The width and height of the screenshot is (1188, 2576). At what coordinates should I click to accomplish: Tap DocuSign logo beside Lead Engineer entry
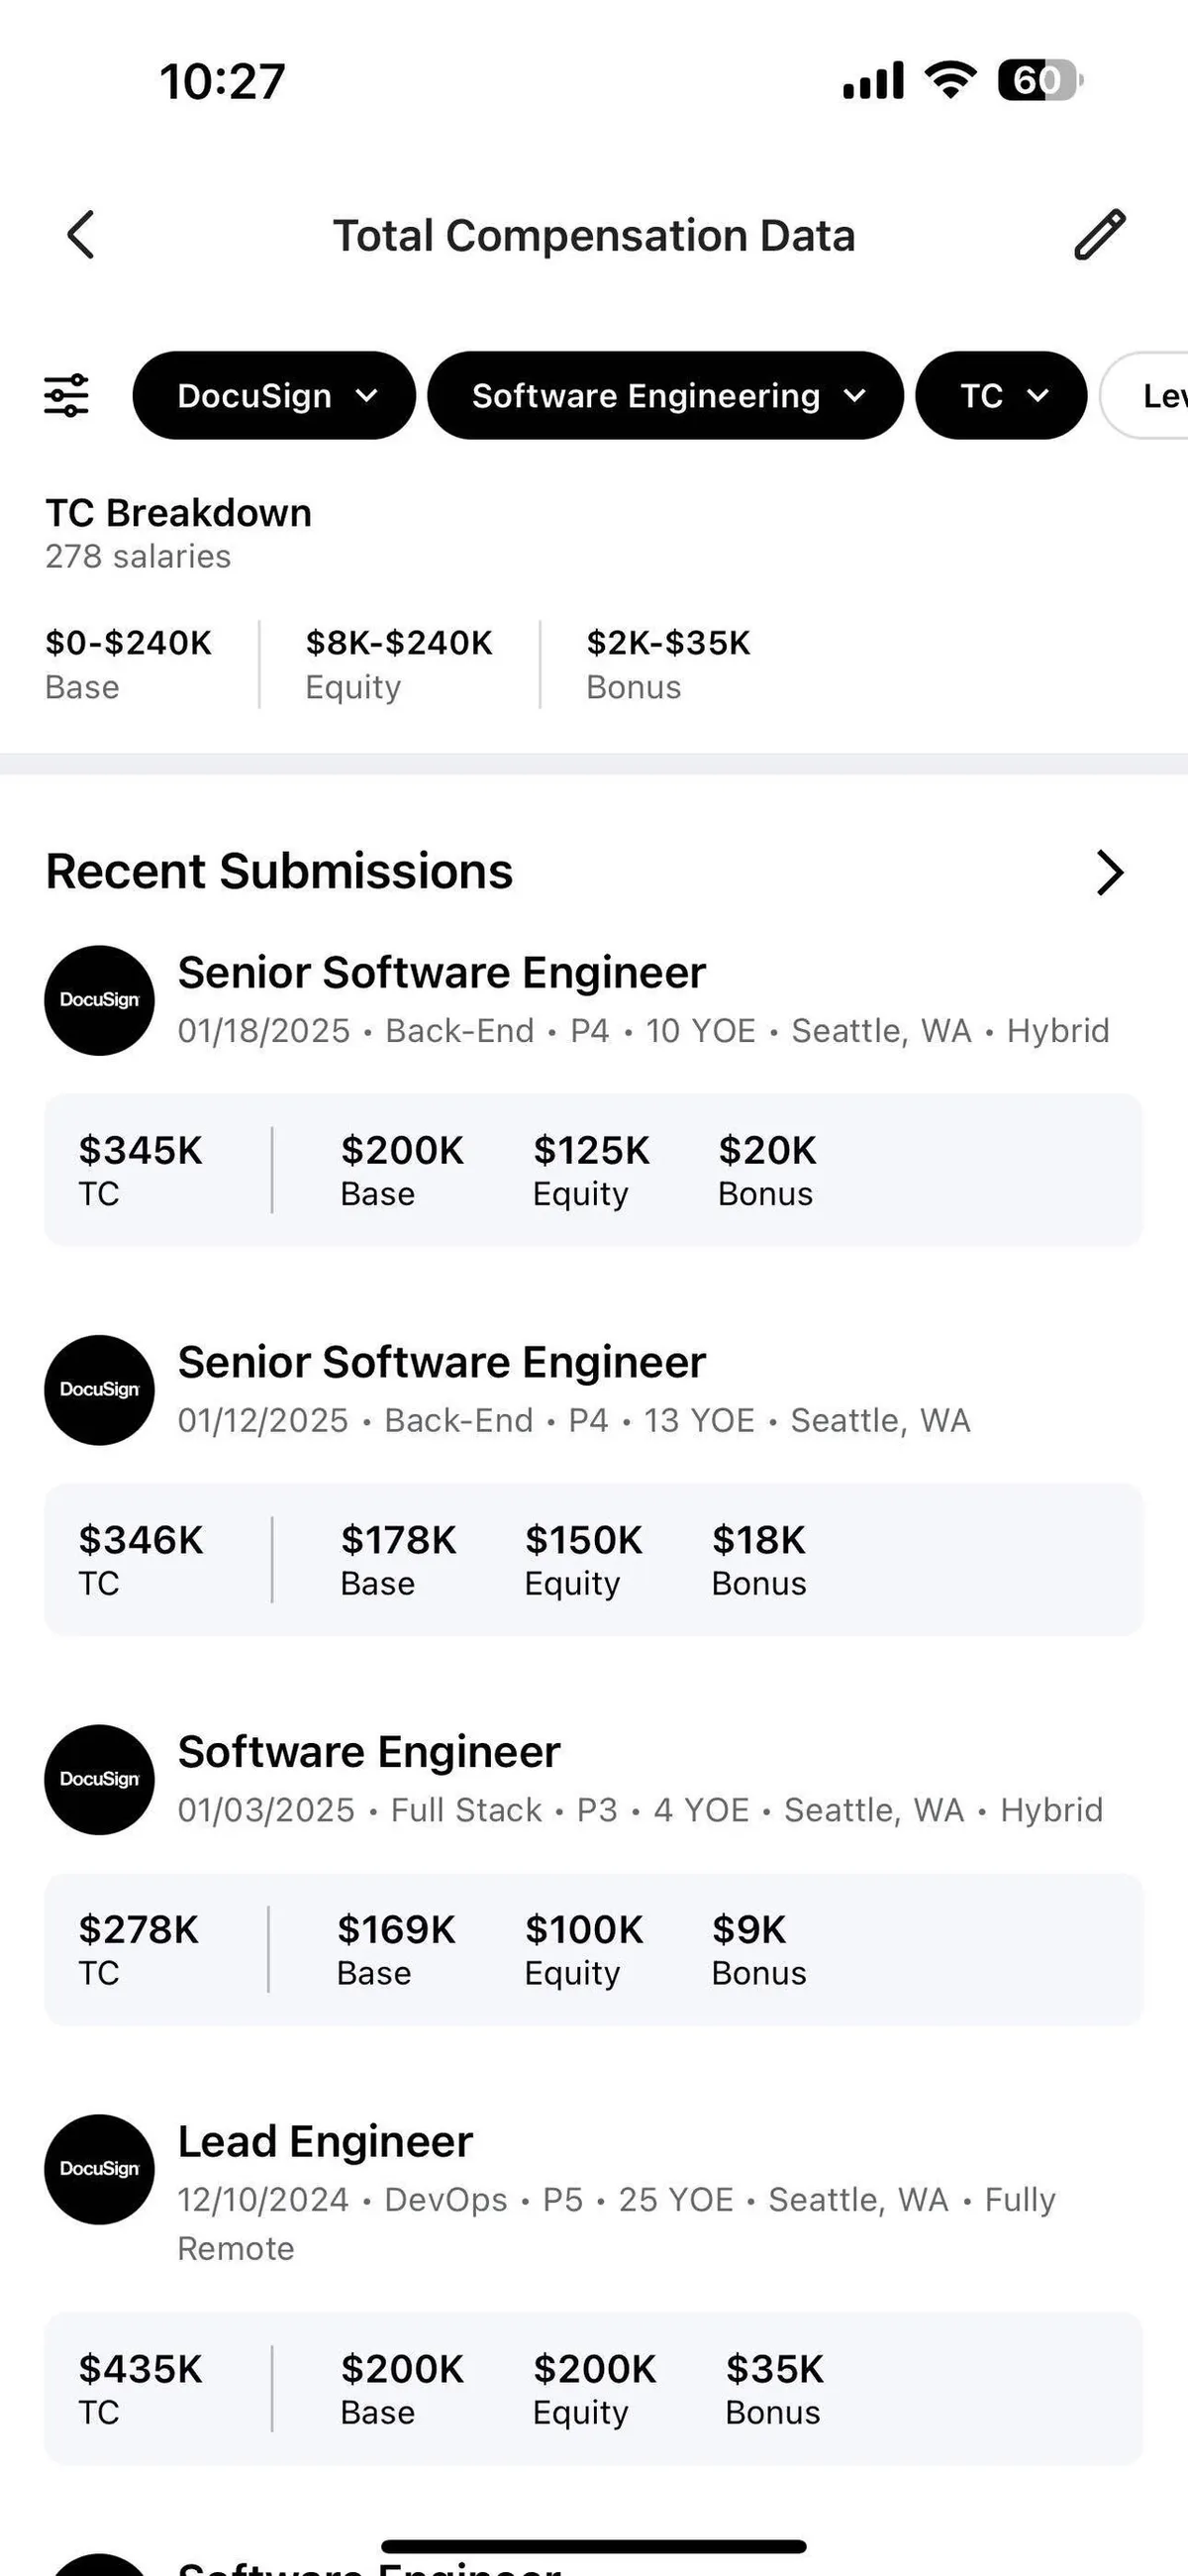(x=99, y=2169)
